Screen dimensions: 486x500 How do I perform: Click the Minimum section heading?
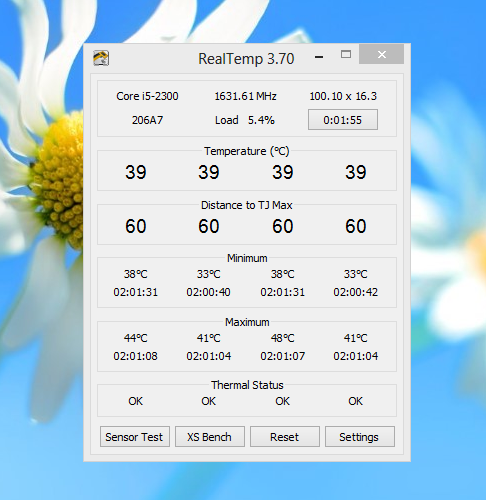tap(247, 258)
